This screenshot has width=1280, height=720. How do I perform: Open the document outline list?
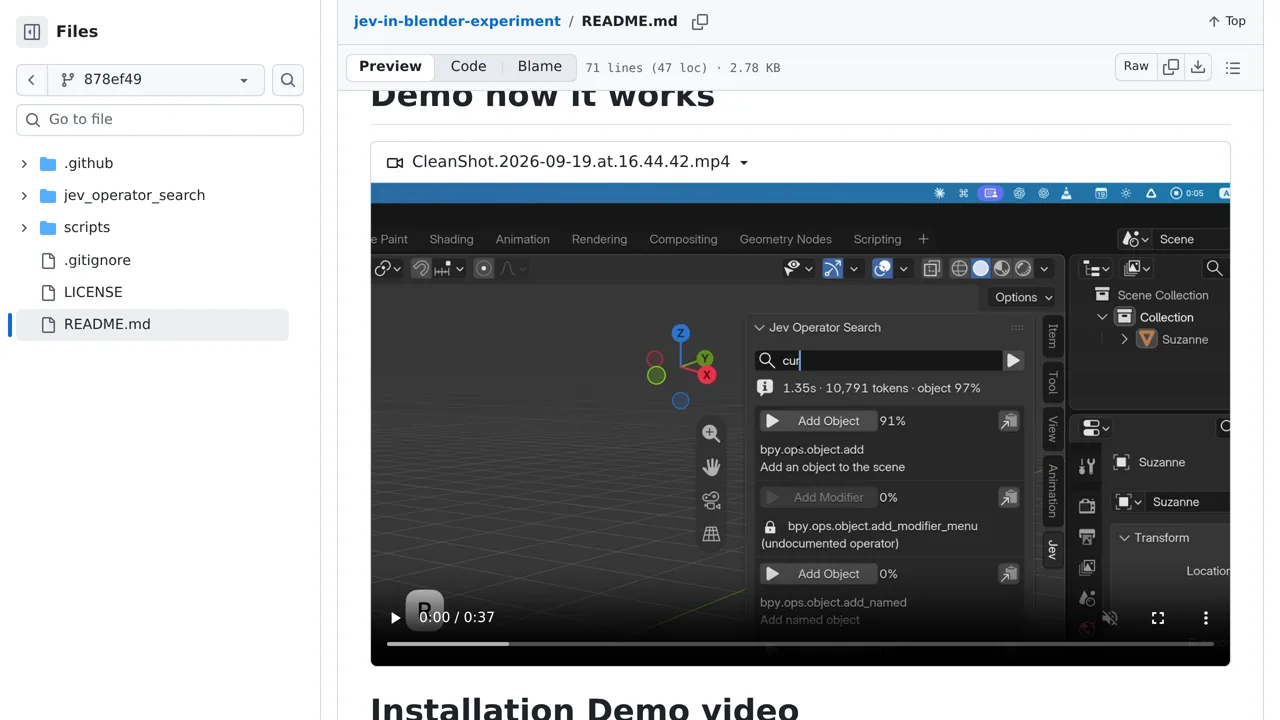point(1233,68)
